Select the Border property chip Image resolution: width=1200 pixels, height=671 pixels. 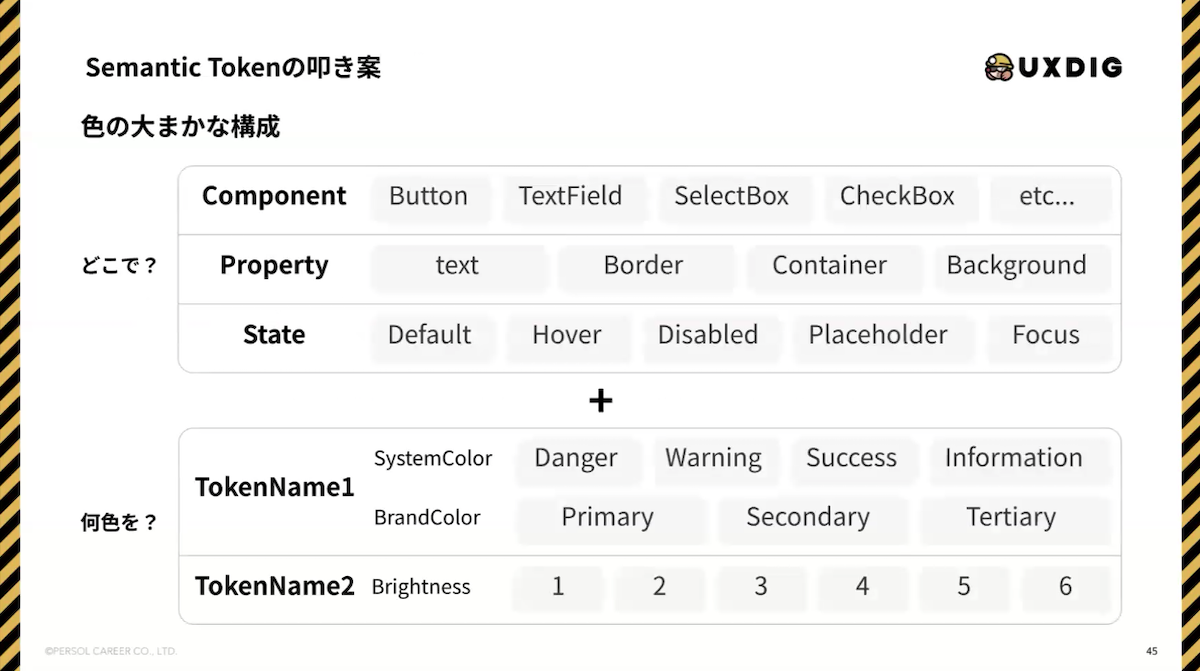tap(644, 266)
